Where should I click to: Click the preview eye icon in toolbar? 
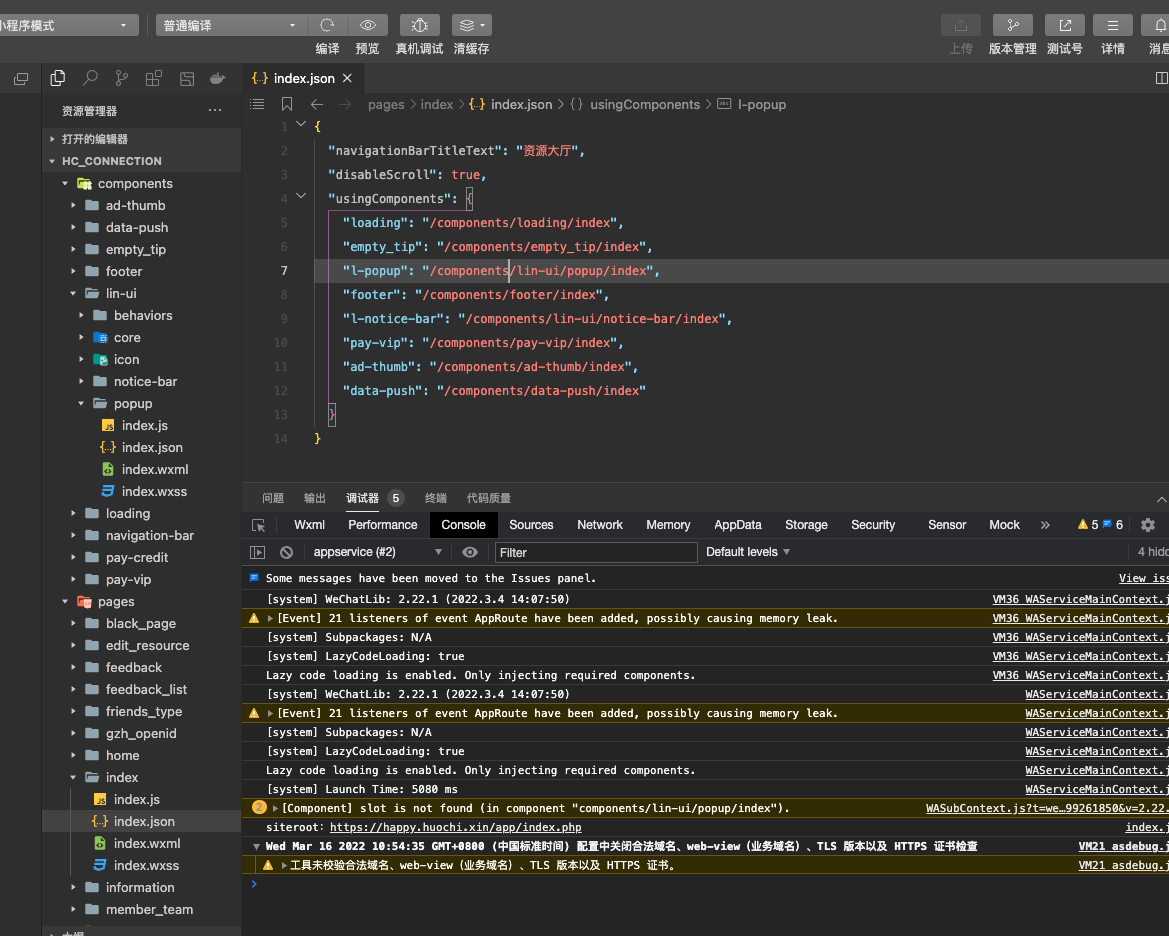click(x=368, y=25)
